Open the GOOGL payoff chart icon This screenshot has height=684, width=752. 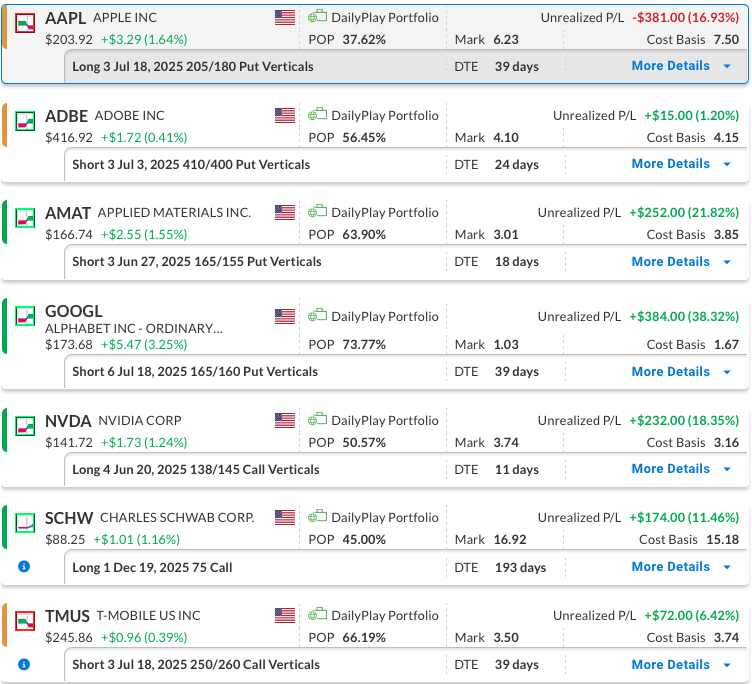pyautogui.click(x=25, y=316)
